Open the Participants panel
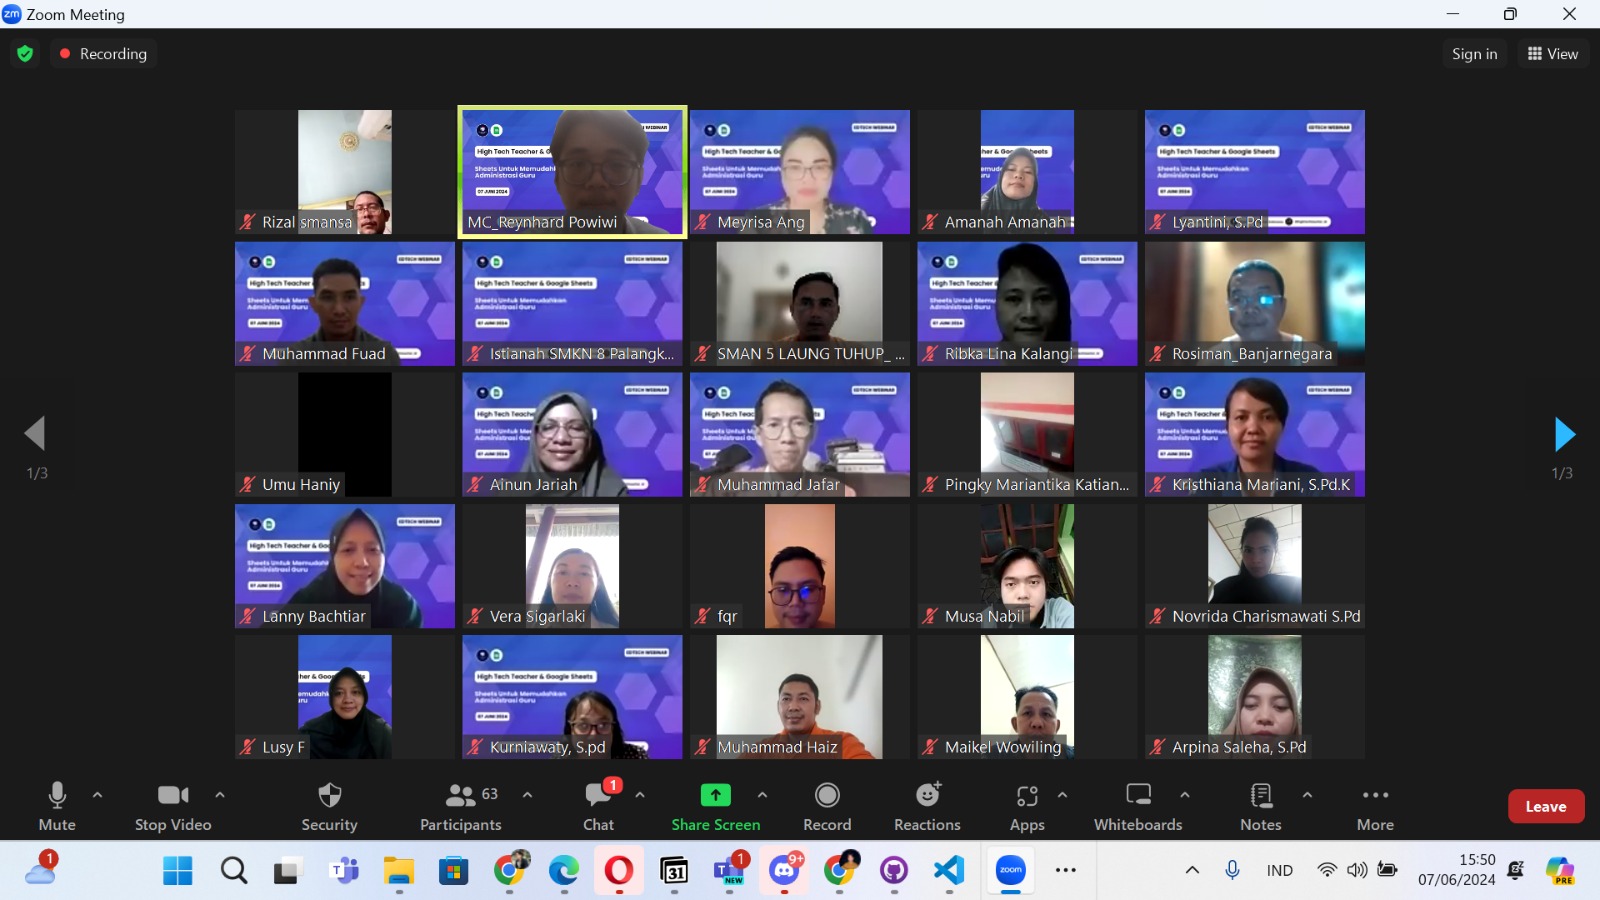Screen dimensions: 1600x900 460,806
